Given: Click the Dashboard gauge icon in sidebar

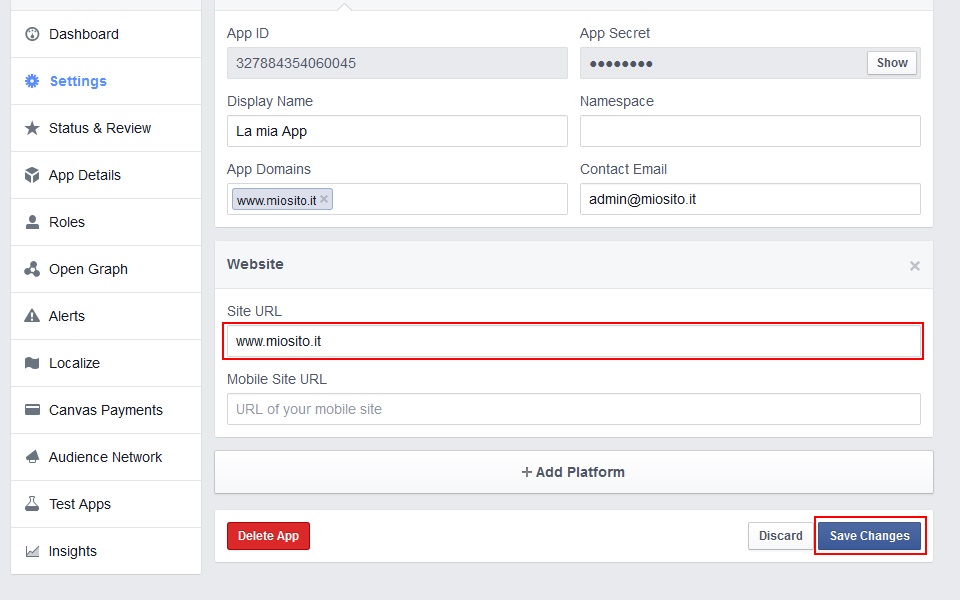Looking at the screenshot, I should (32, 34).
